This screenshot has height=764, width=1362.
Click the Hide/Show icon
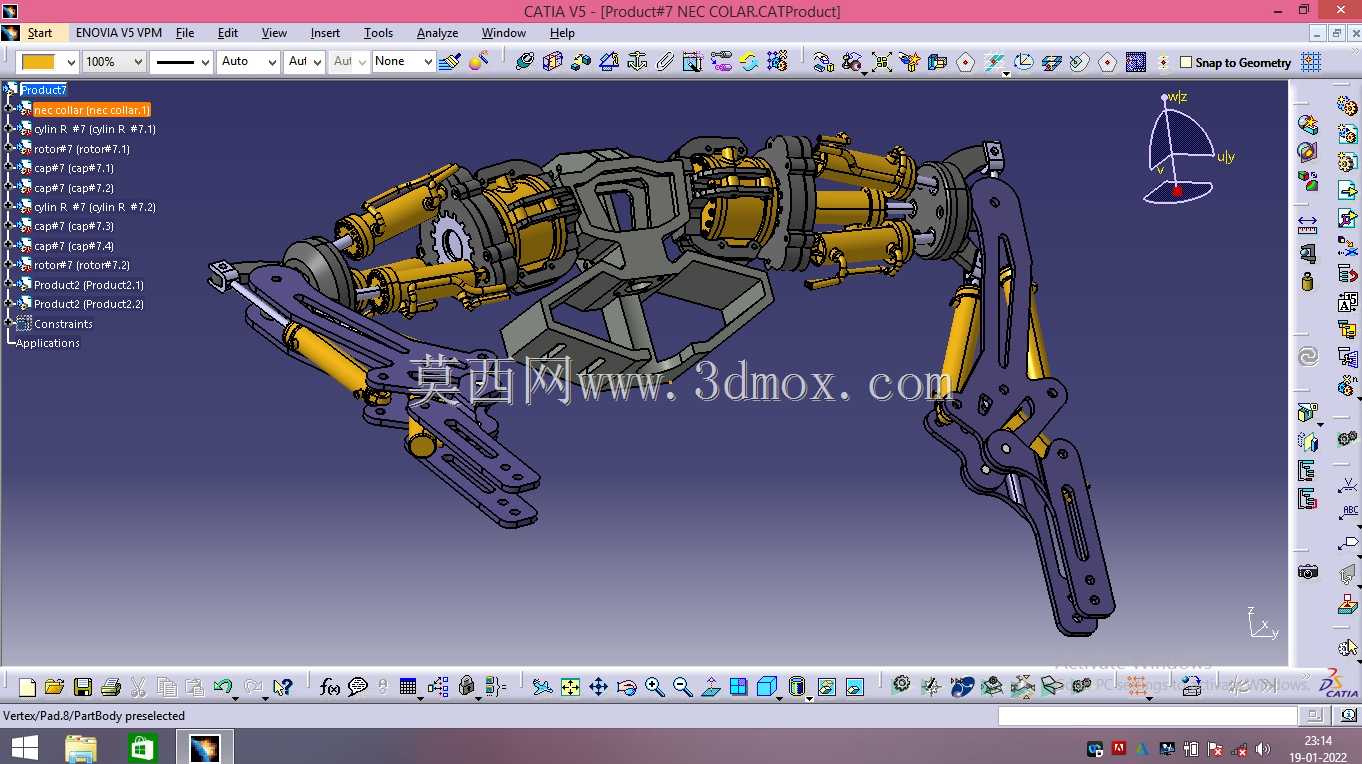click(827, 687)
